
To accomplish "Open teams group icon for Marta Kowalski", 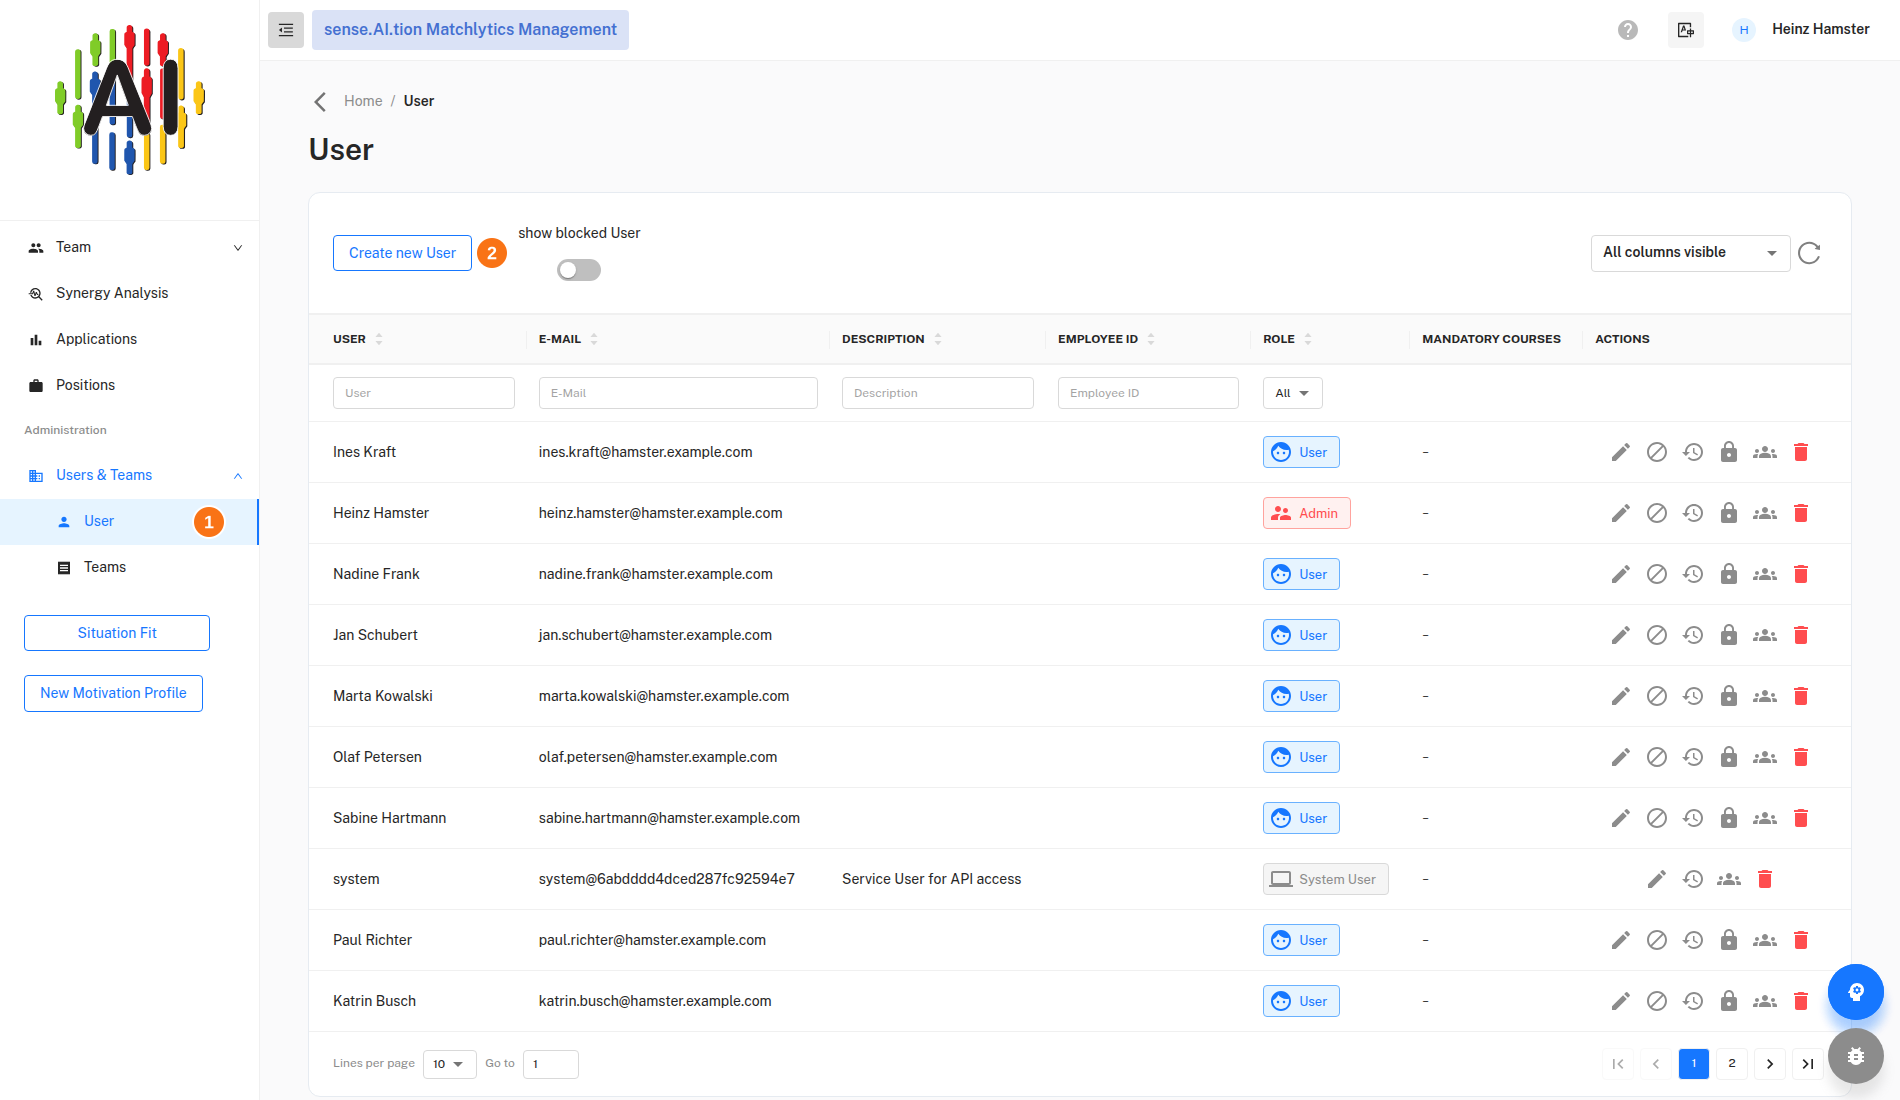I will (1765, 696).
